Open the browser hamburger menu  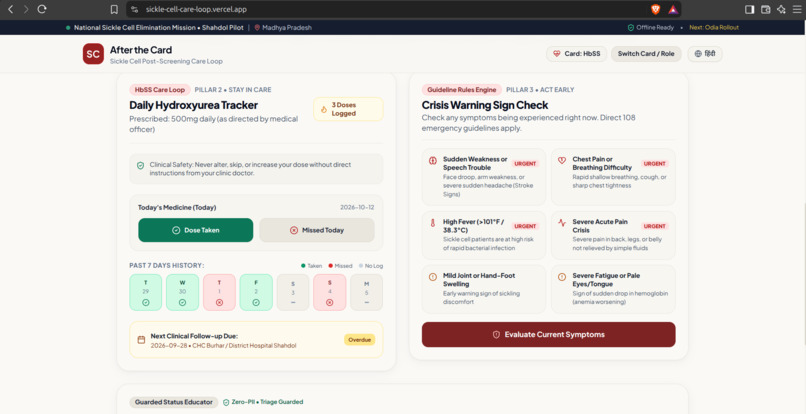(797, 9)
